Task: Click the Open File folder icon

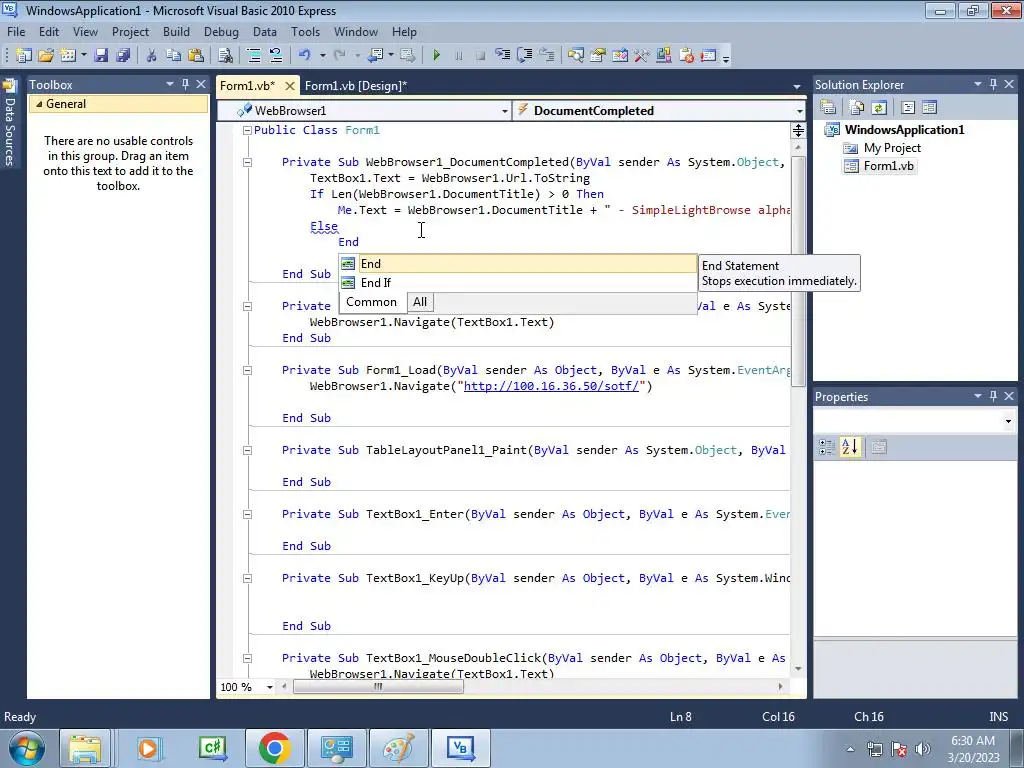Action: pyautogui.click(x=46, y=56)
